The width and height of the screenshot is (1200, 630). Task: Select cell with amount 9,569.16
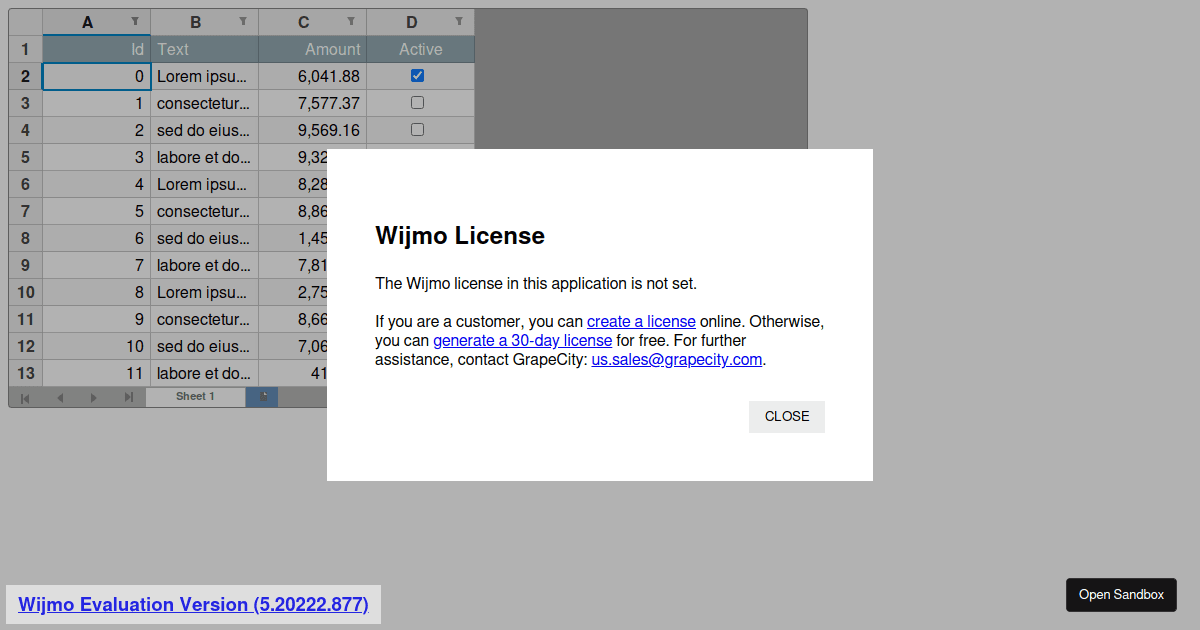tap(313, 130)
